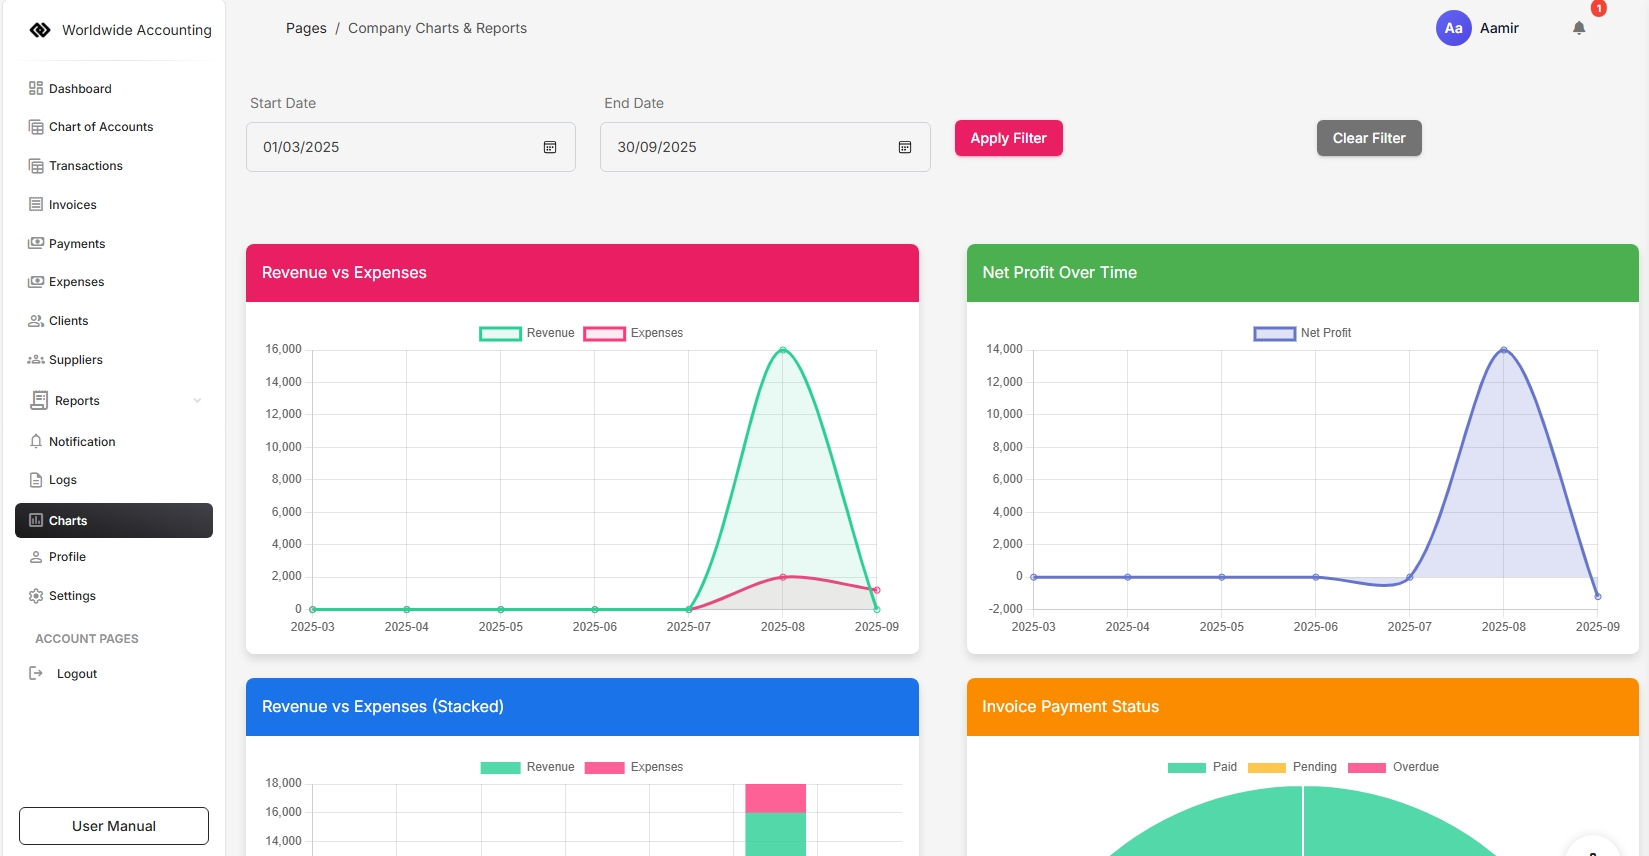Click the Start Date input field

click(x=395, y=147)
